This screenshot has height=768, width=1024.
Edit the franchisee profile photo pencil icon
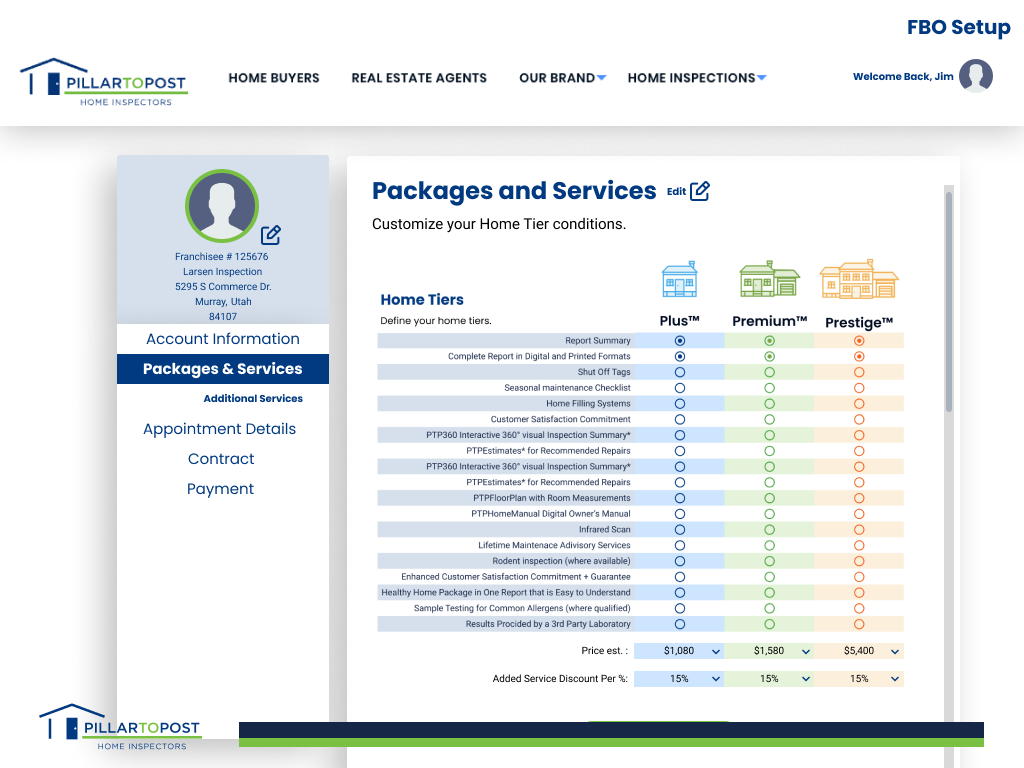pos(270,234)
